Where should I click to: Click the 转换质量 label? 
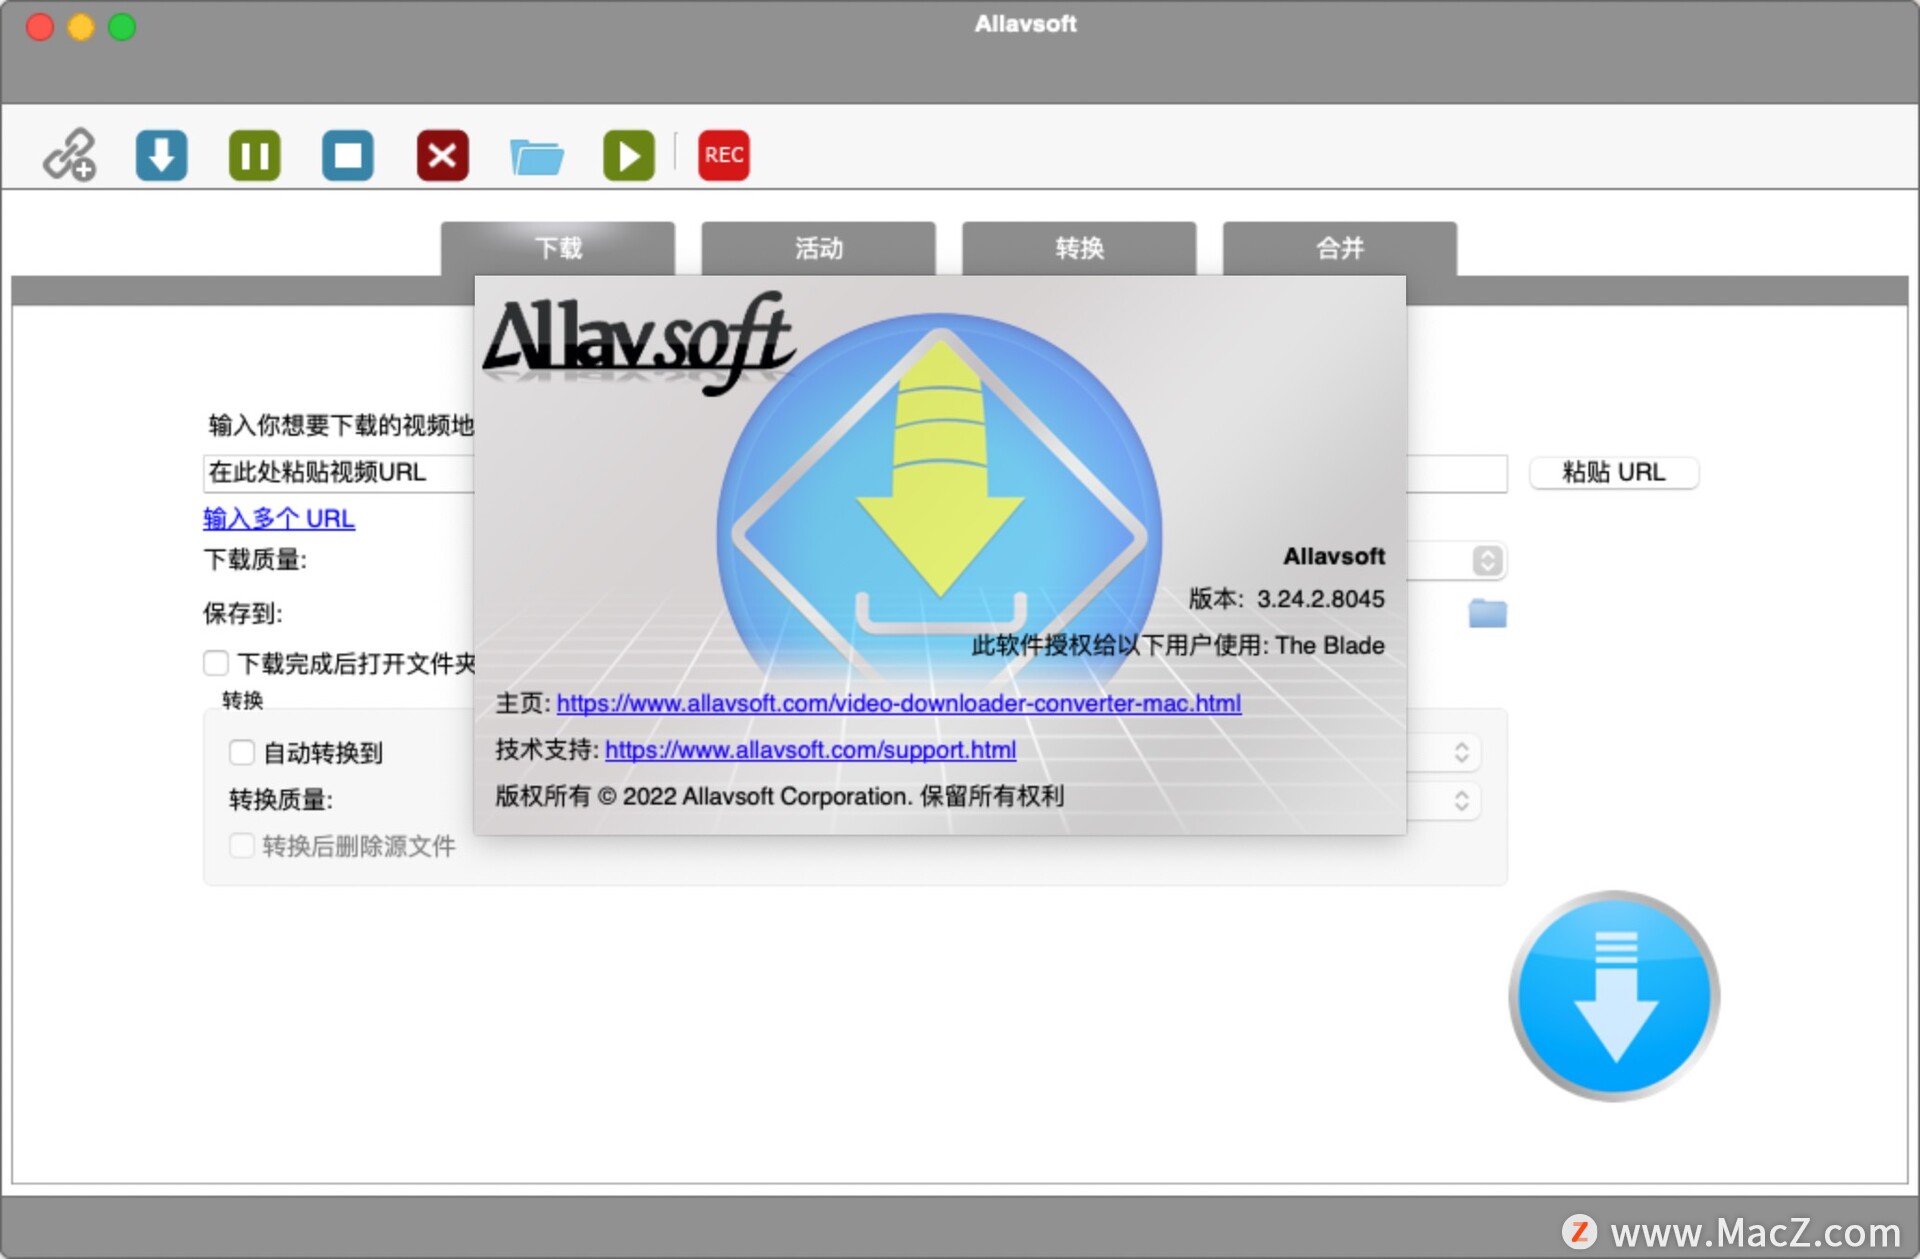pyautogui.click(x=281, y=799)
